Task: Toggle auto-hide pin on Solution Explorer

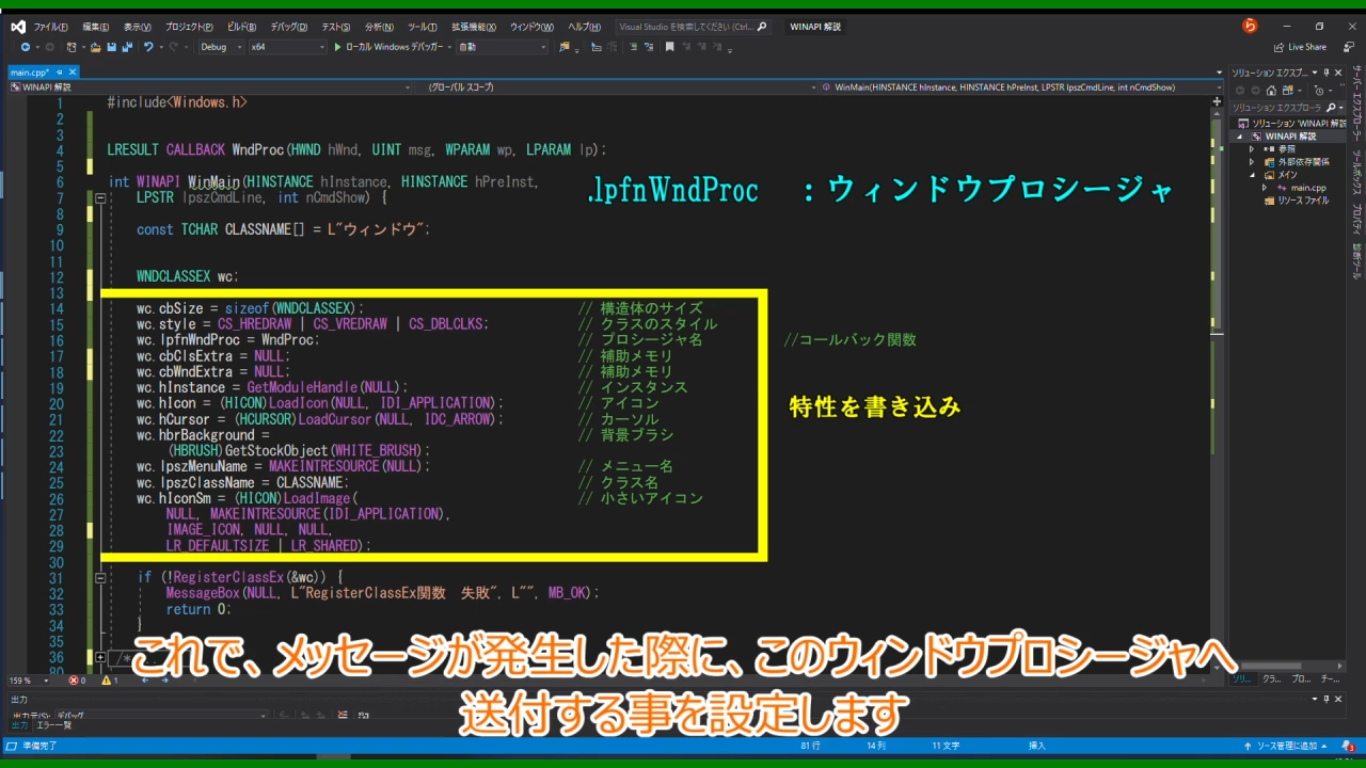Action: 1326,72
